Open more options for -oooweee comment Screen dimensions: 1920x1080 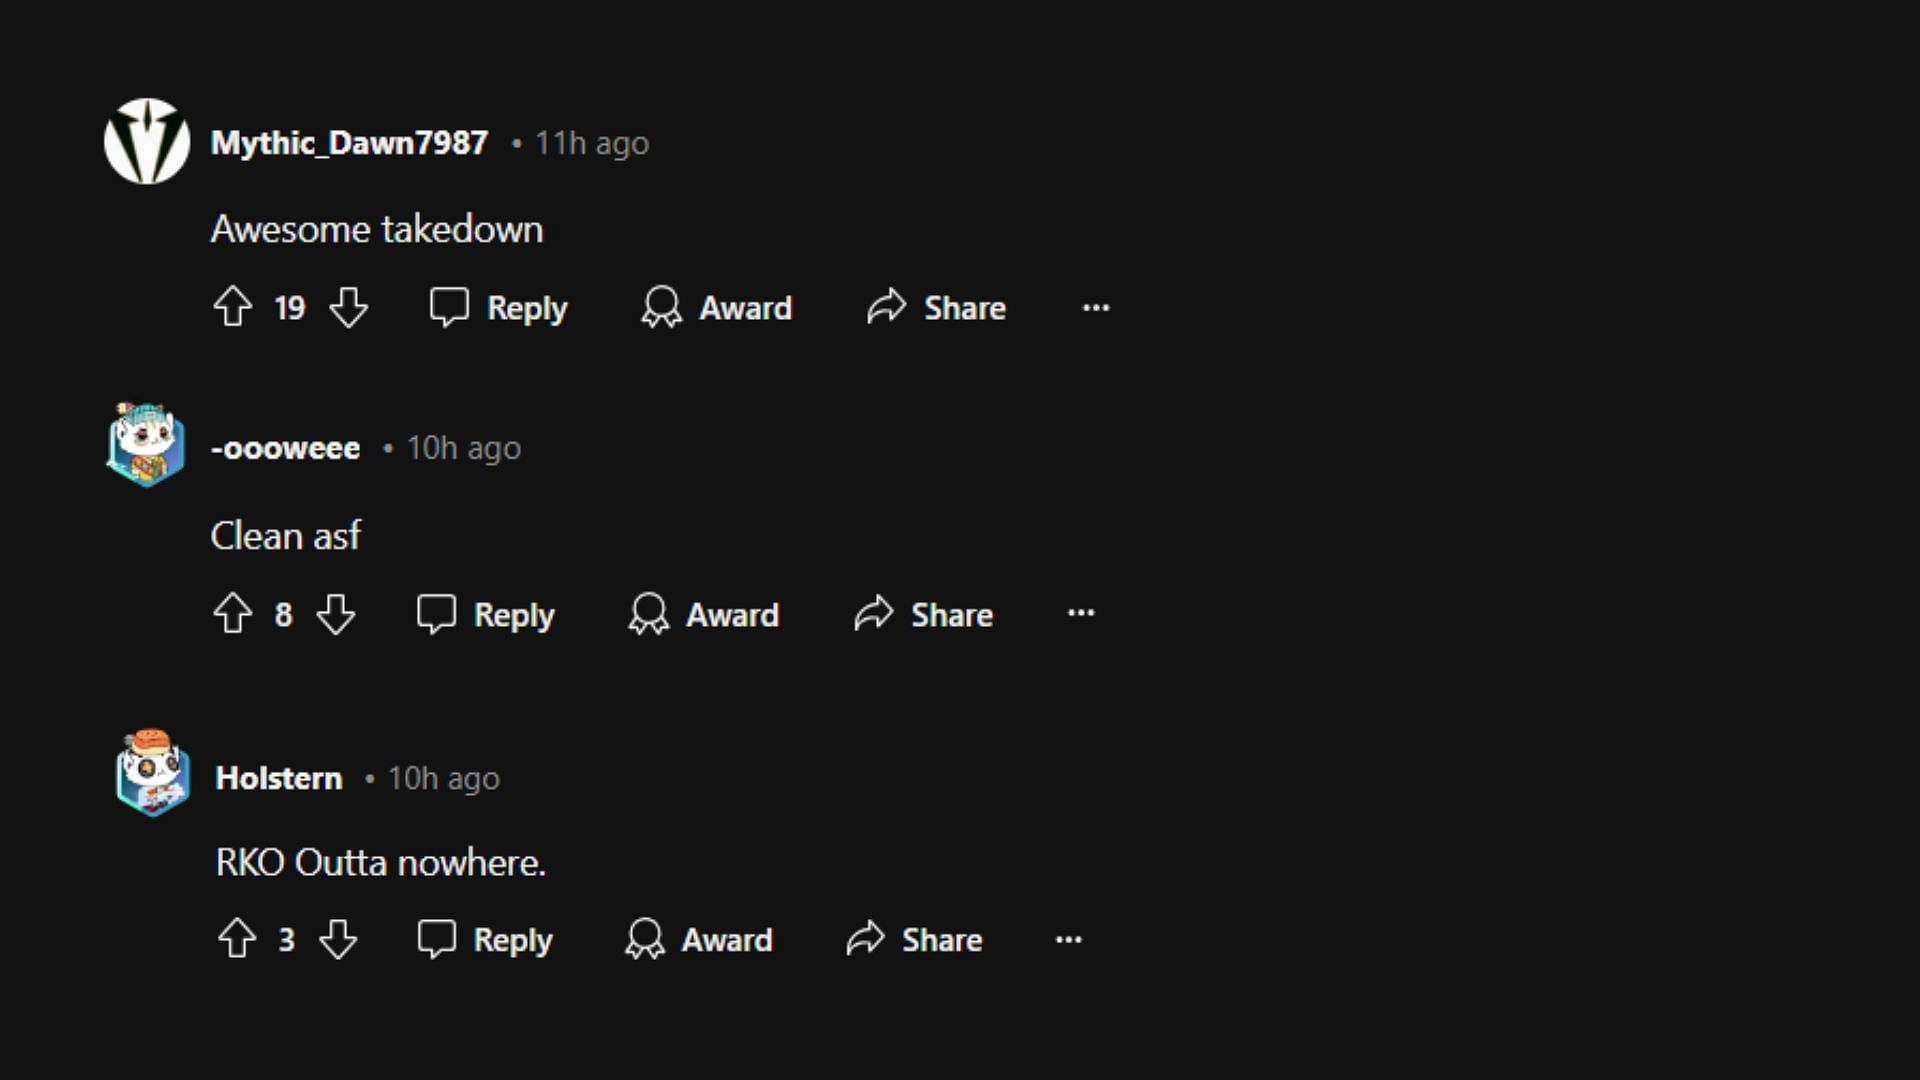coord(1081,612)
